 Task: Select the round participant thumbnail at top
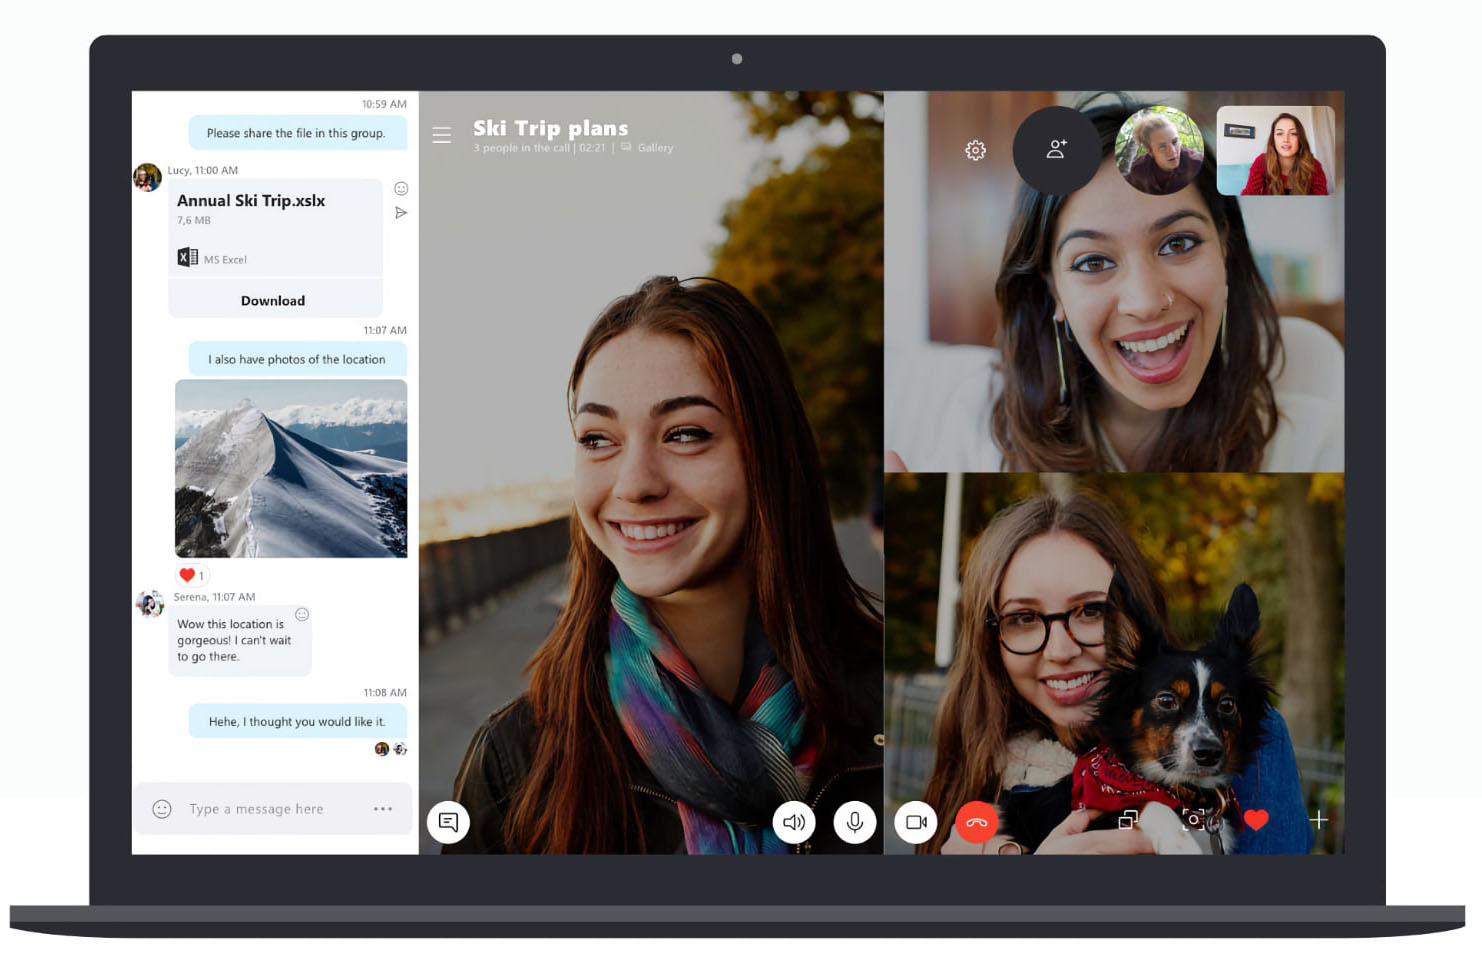[x=1159, y=150]
